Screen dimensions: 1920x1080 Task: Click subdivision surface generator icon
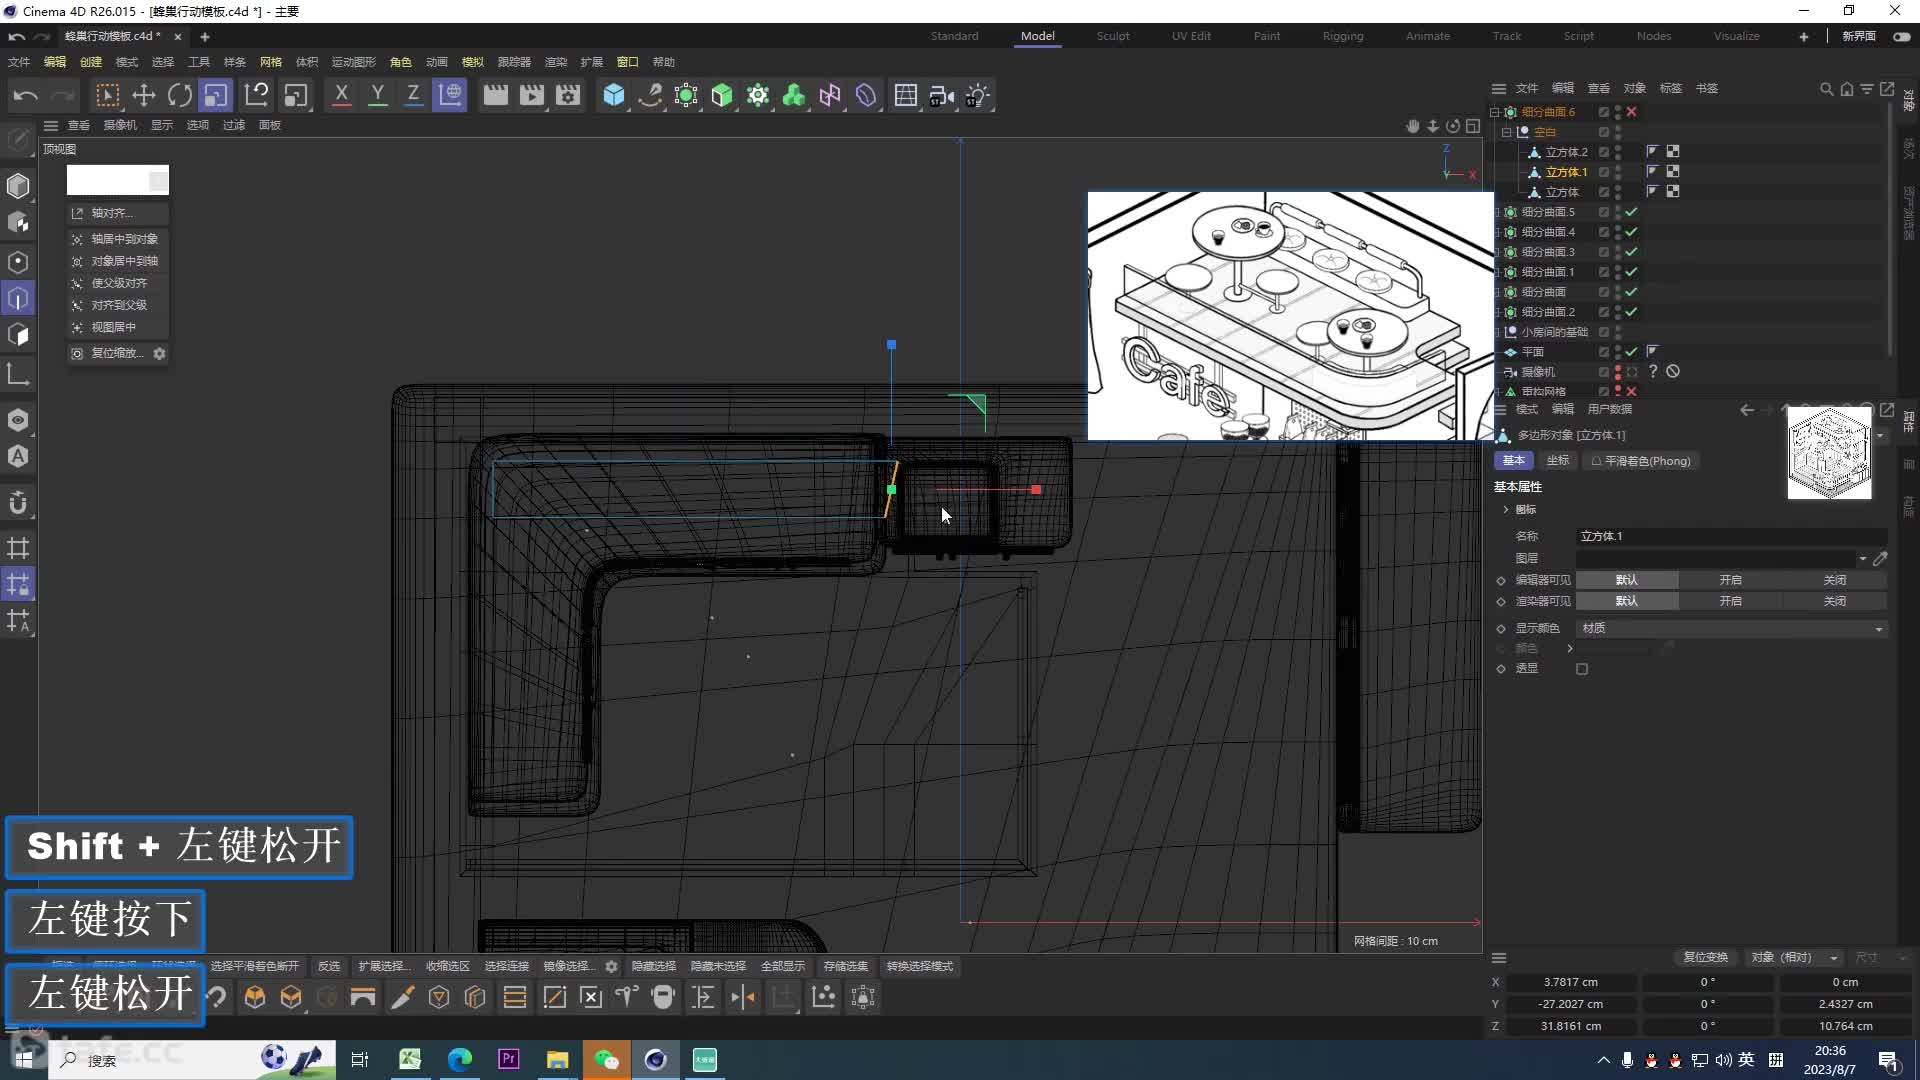pos(686,95)
